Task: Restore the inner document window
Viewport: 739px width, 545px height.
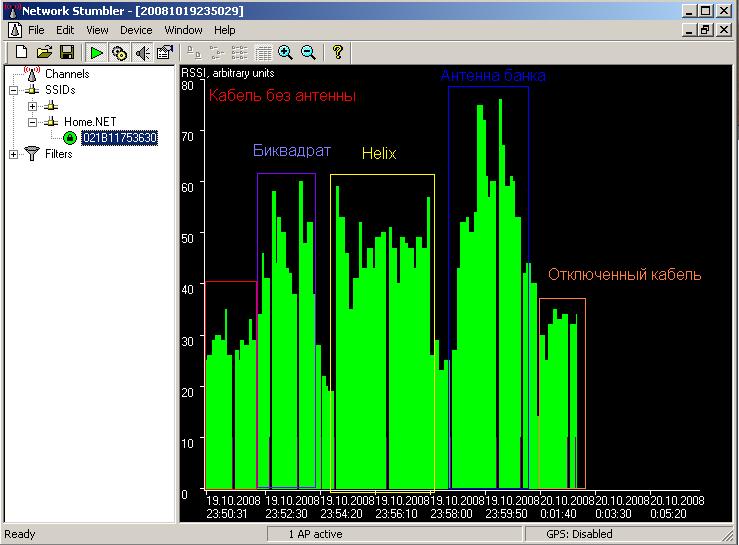Action: tap(706, 30)
